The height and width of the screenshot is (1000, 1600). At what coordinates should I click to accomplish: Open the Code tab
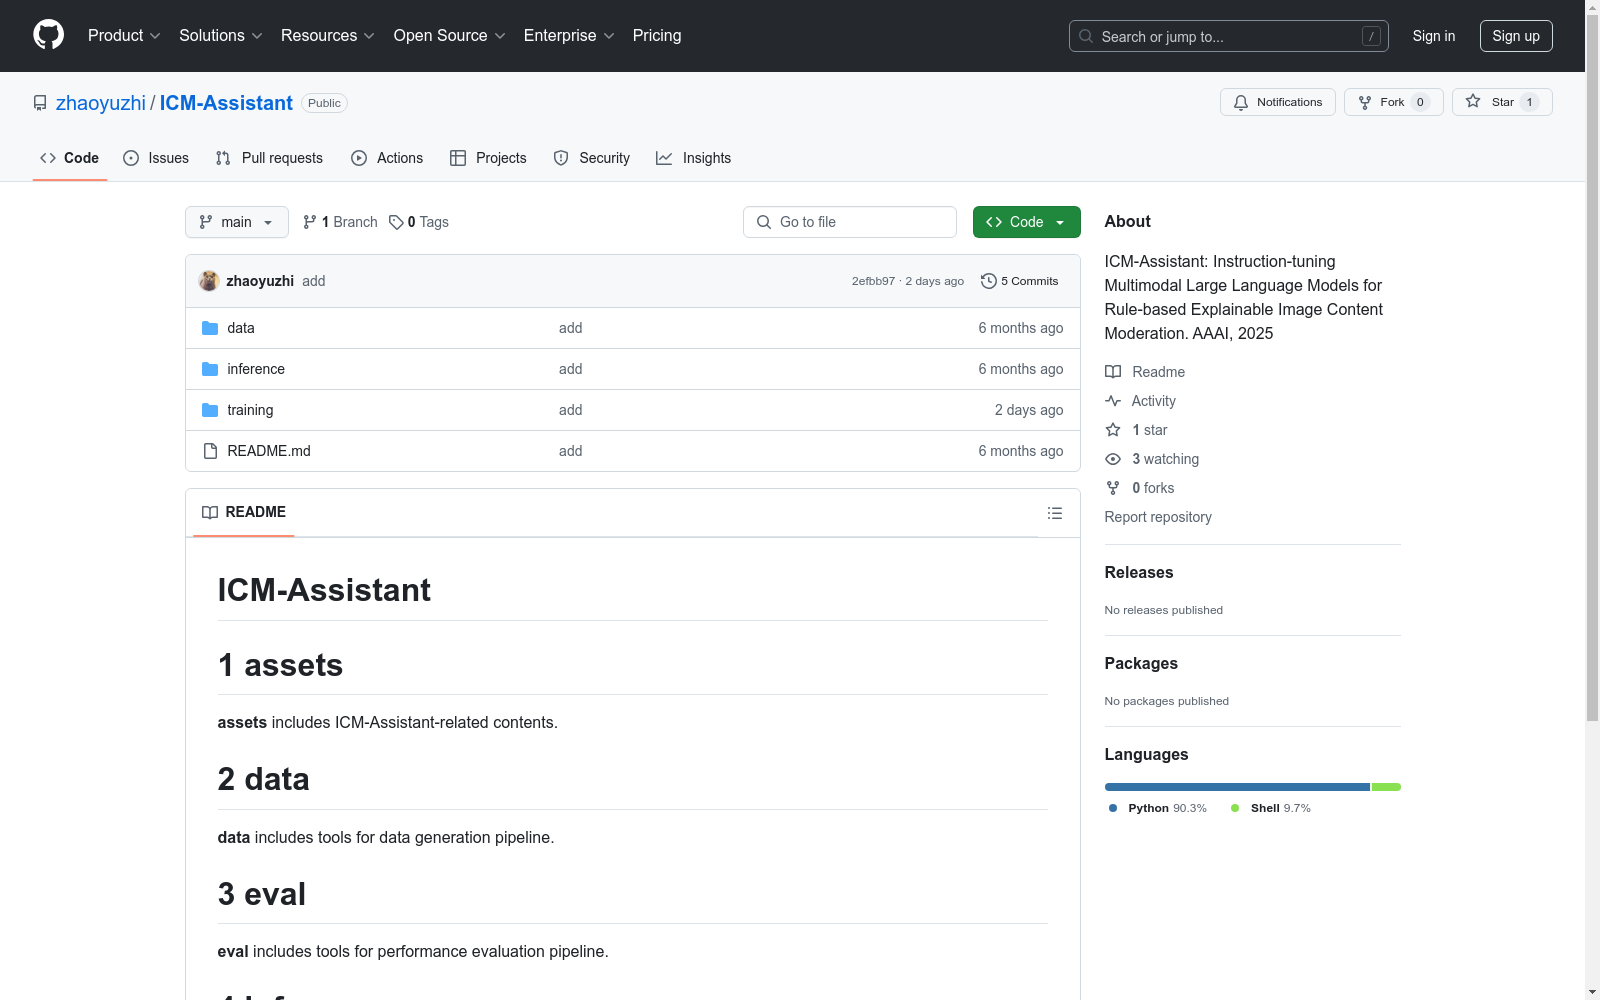click(x=70, y=158)
